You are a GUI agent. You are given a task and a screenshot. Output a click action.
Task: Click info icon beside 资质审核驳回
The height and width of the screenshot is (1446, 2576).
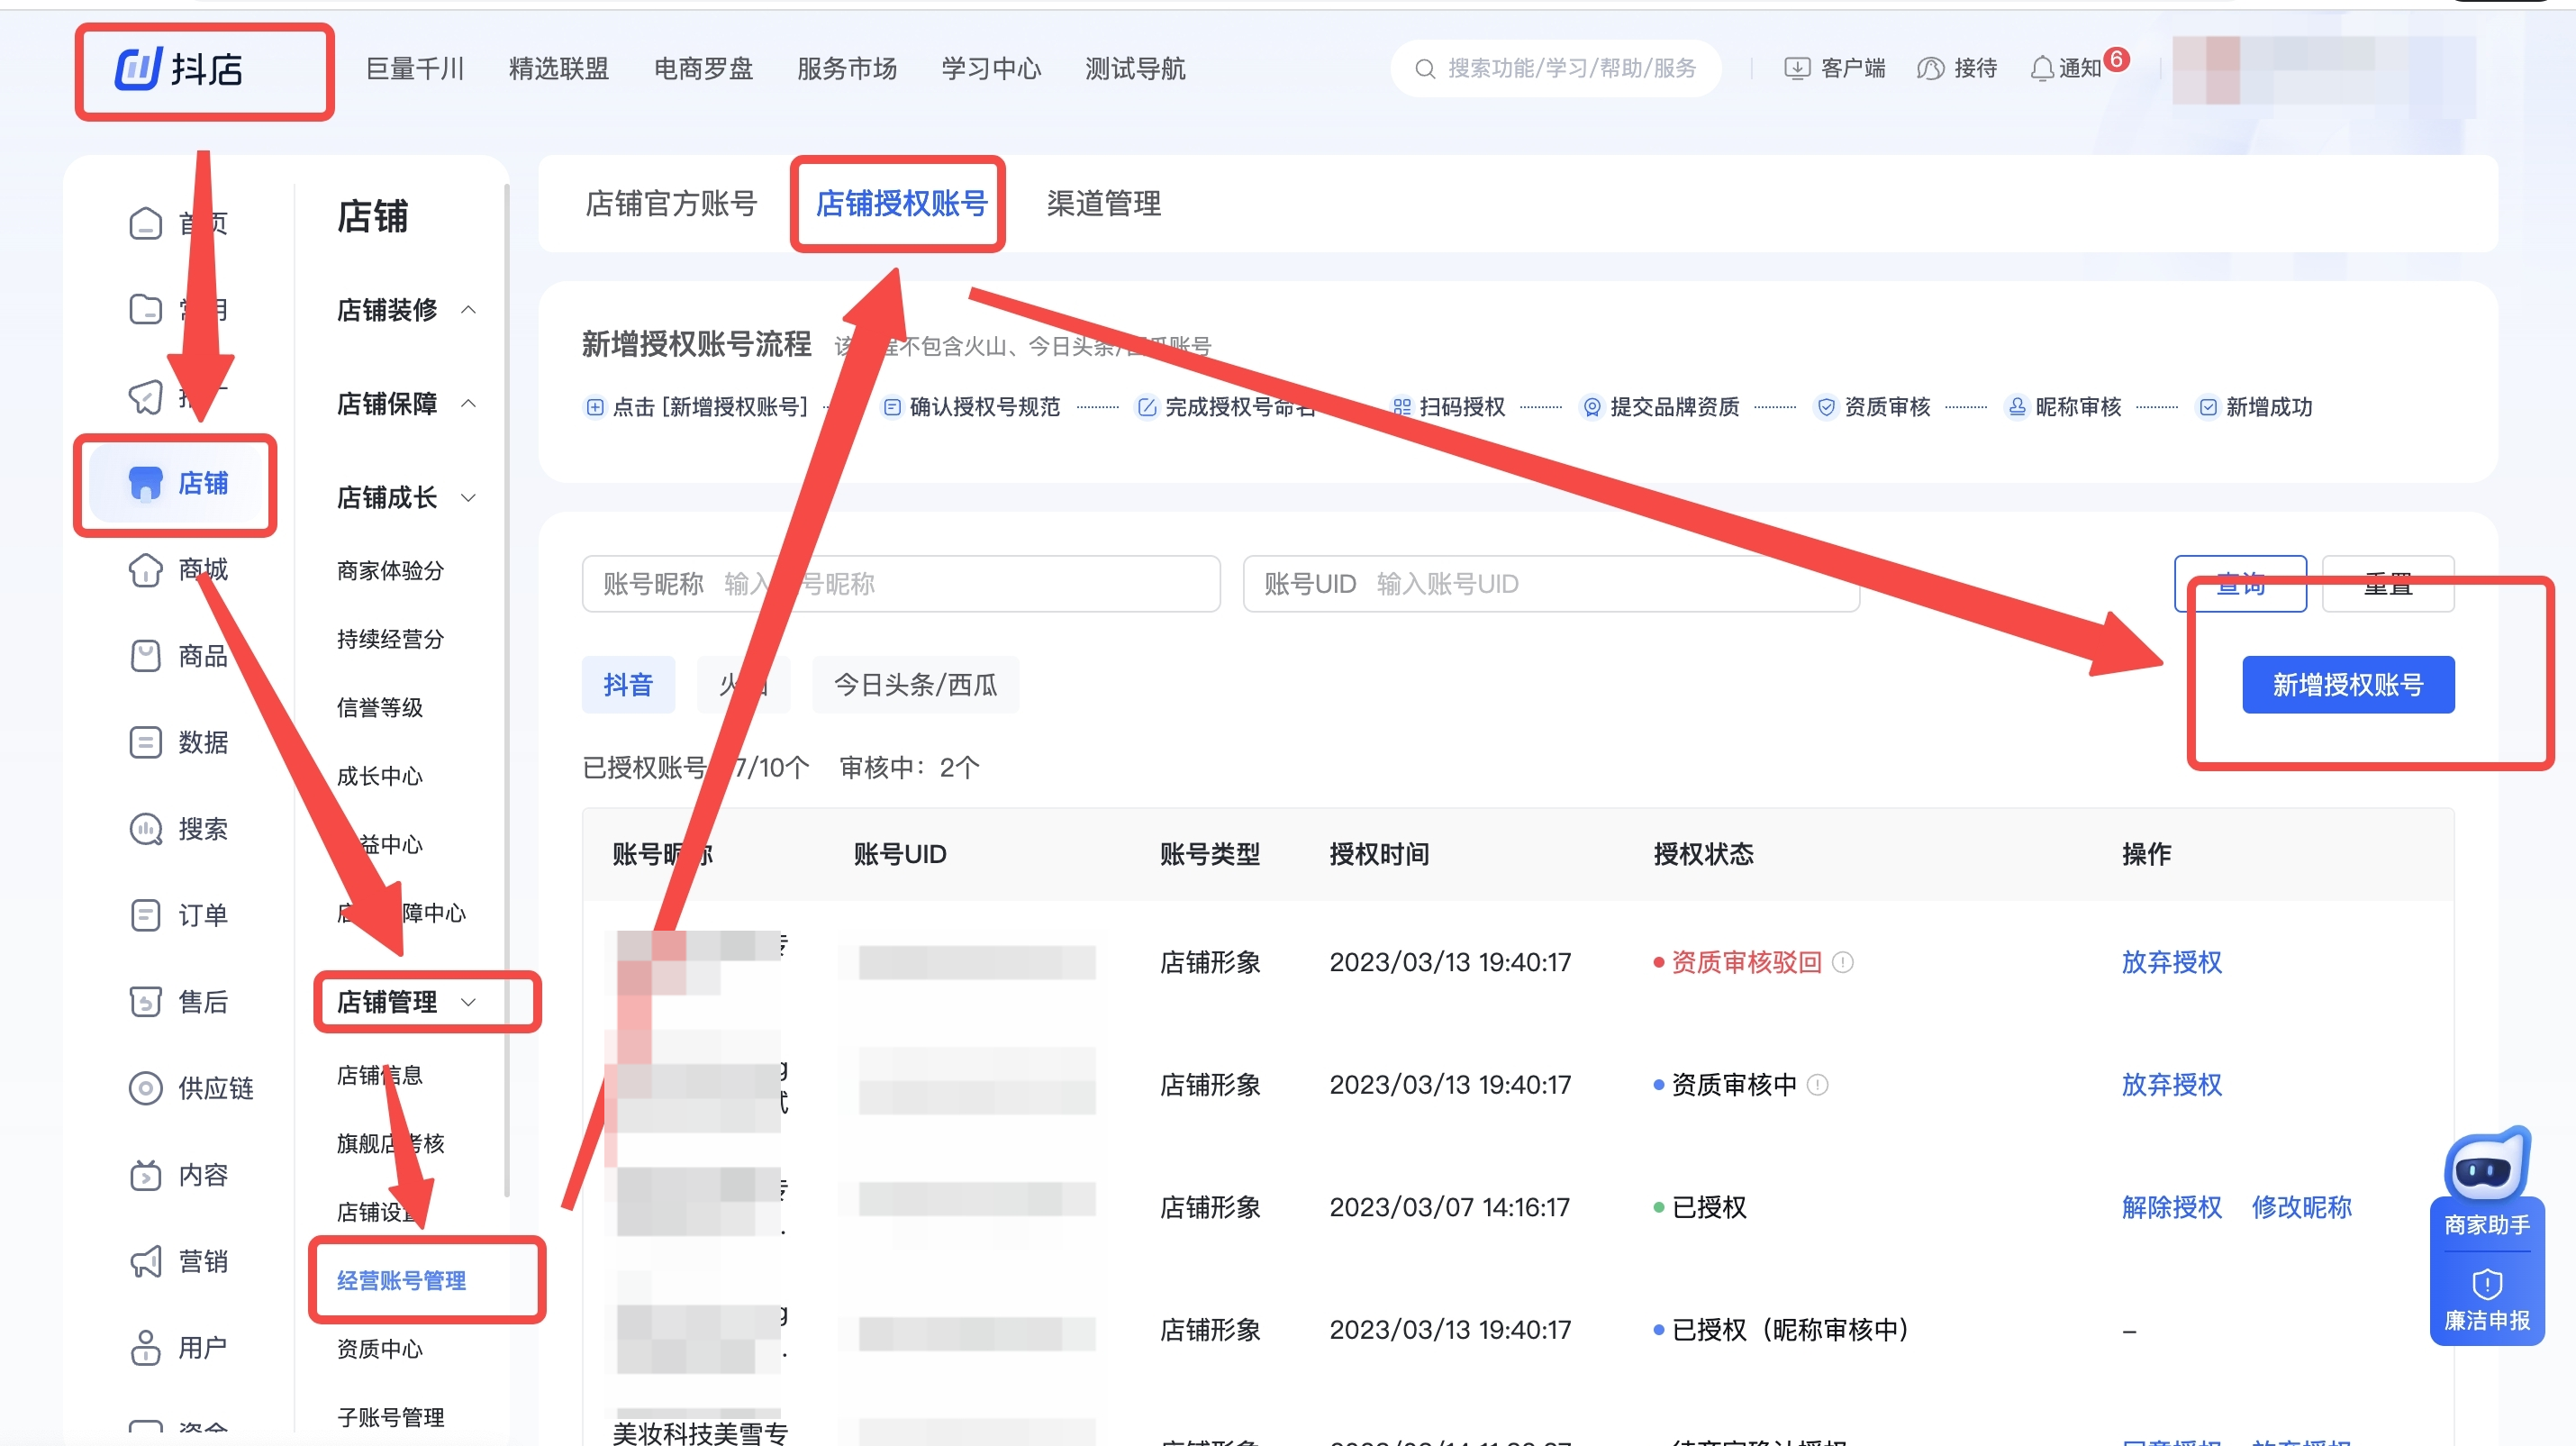pos(1843,962)
